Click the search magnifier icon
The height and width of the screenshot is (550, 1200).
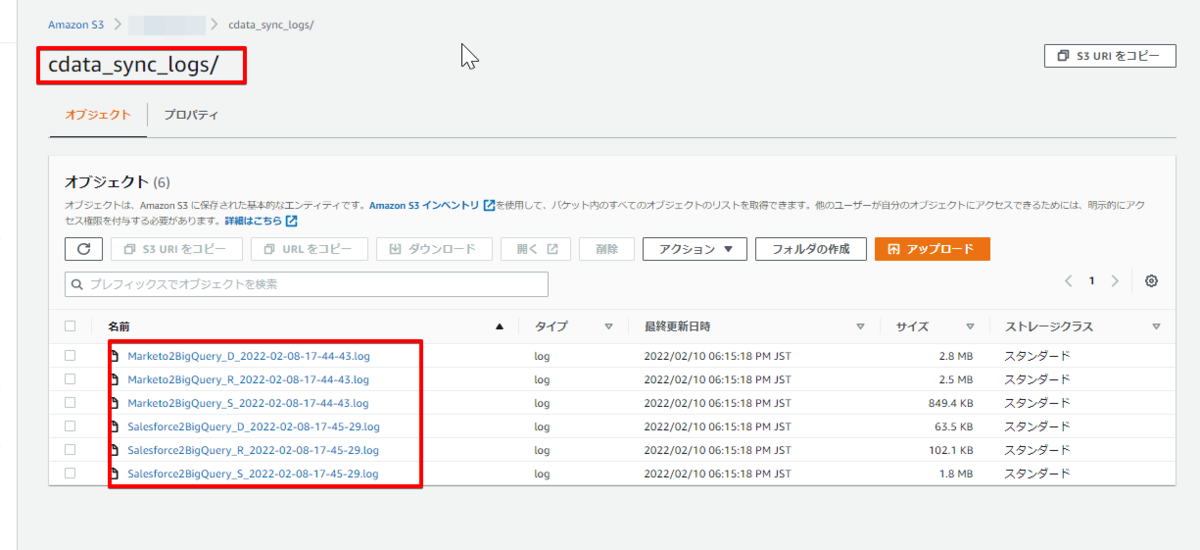click(78, 284)
